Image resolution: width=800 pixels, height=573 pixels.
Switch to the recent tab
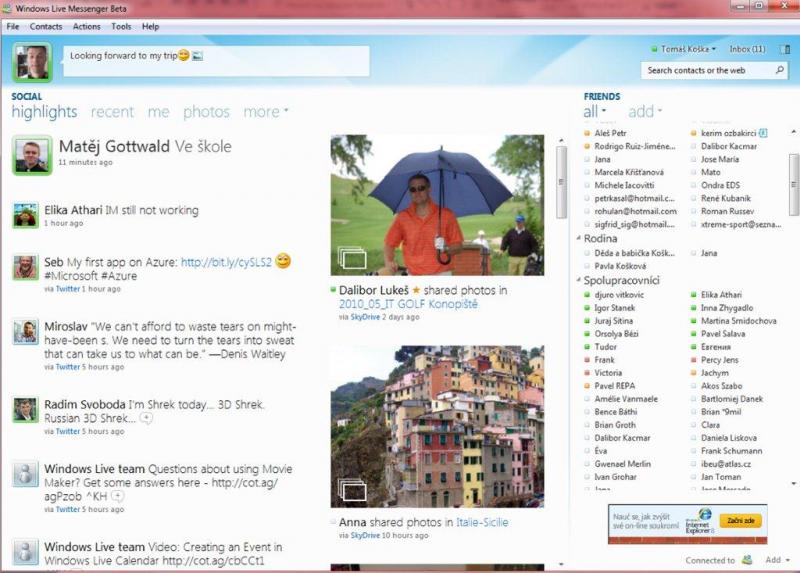click(x=112, y=112)
